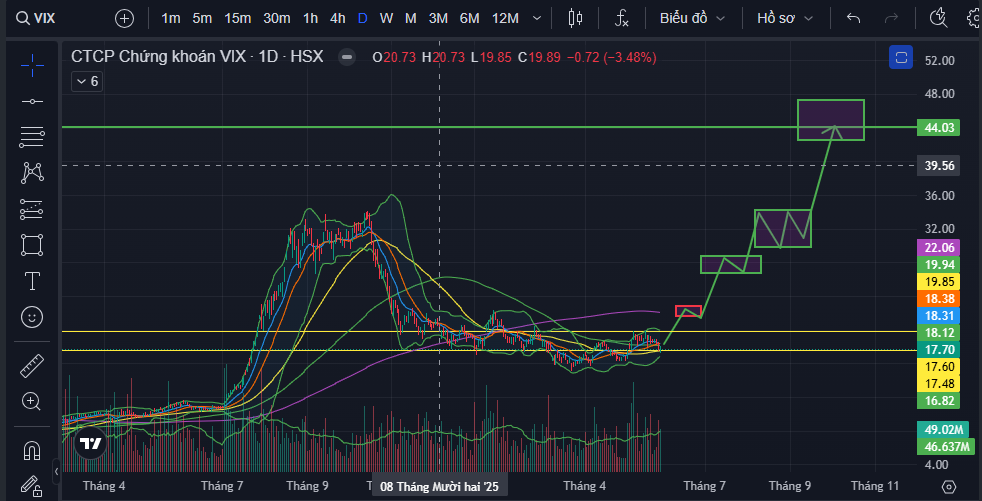The height and width of the screenshot is (501, 982).
Task: Click the 46.637M volume label
Action: pyautogui.click(x=945, y=447)
